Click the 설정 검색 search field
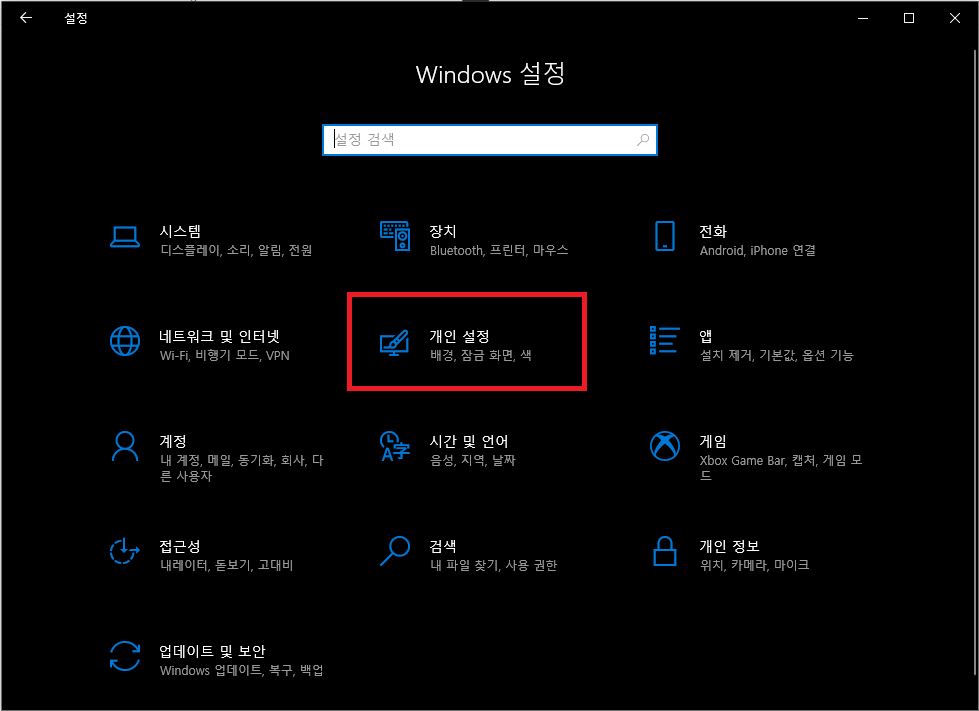This screenshot has width=979, height=711. click(490, 140)
